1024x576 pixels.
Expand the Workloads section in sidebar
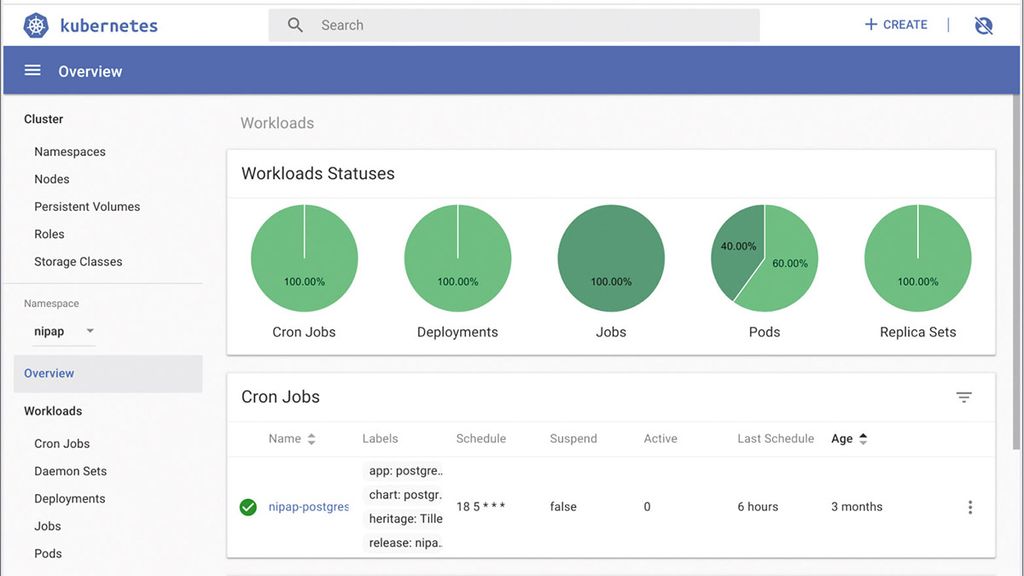click(x=53, y=410)
